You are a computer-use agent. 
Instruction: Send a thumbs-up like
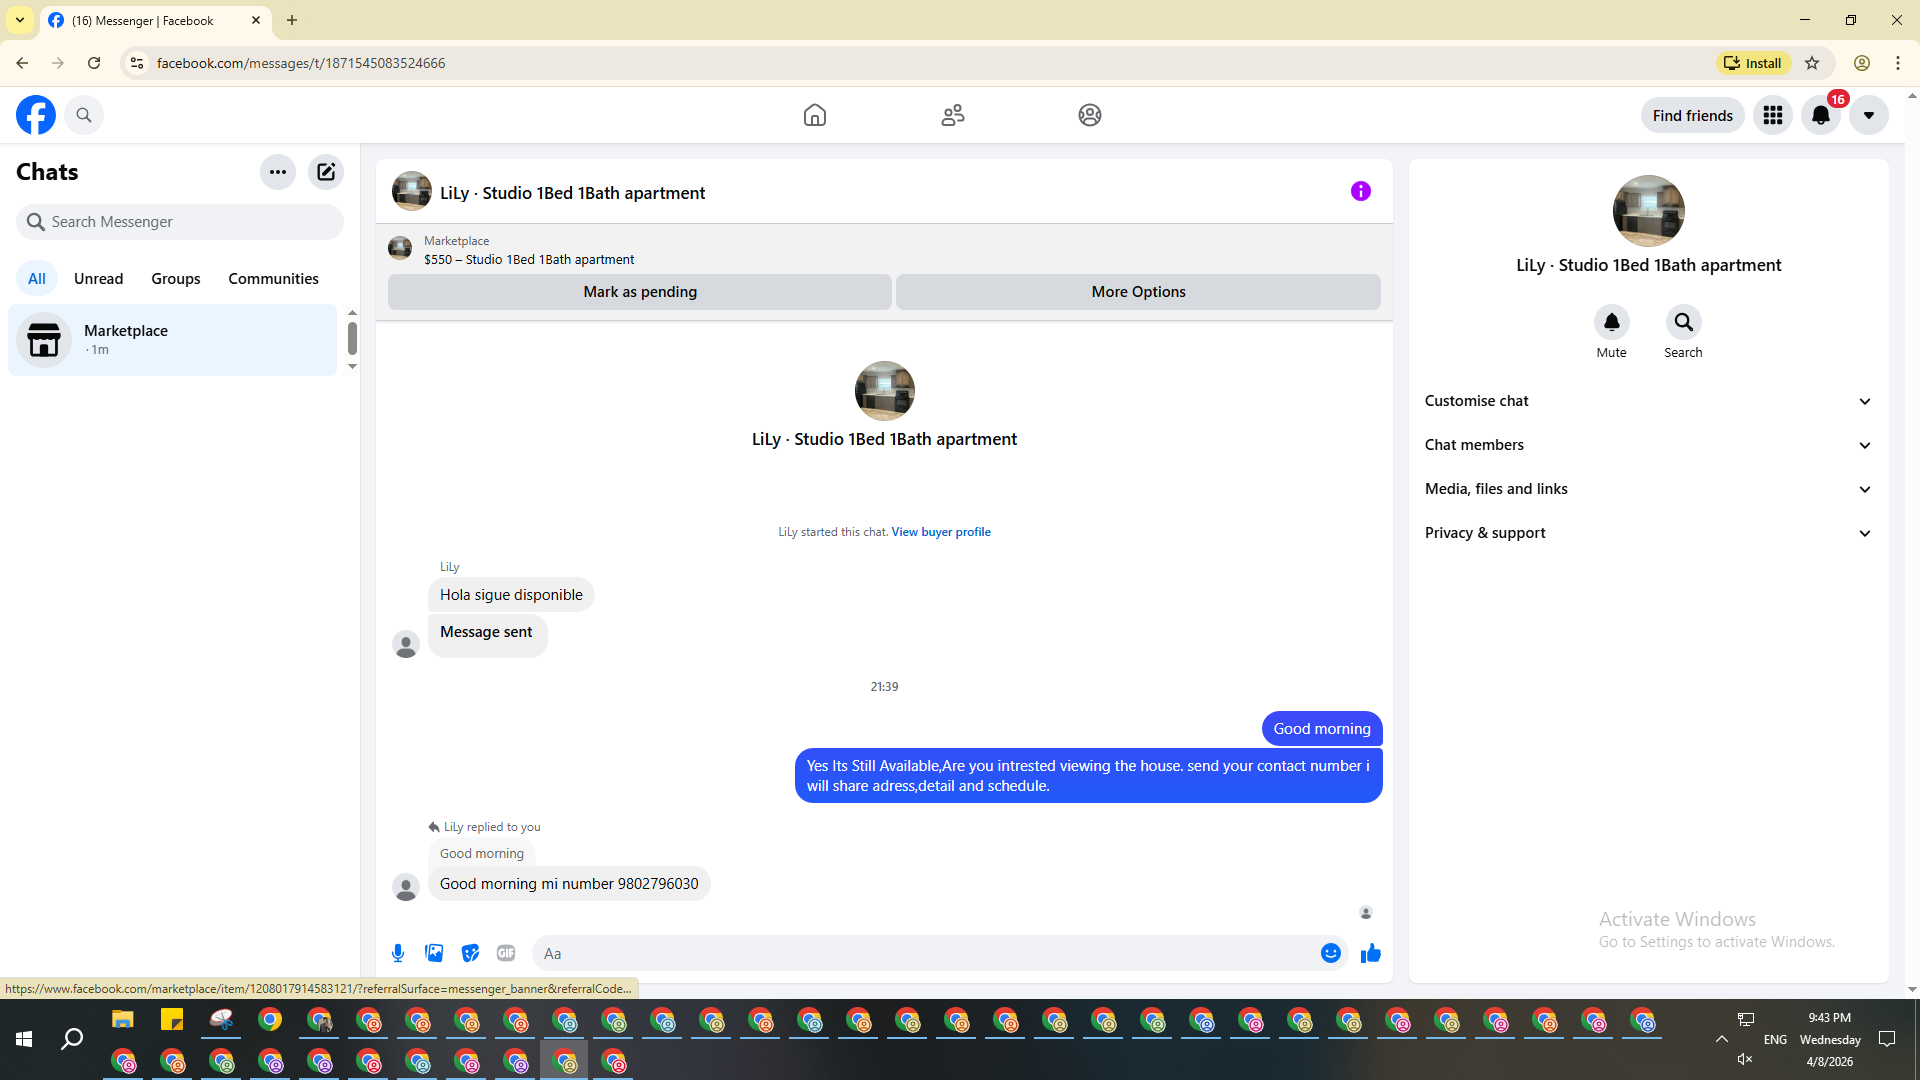[x=1370, y=953]
